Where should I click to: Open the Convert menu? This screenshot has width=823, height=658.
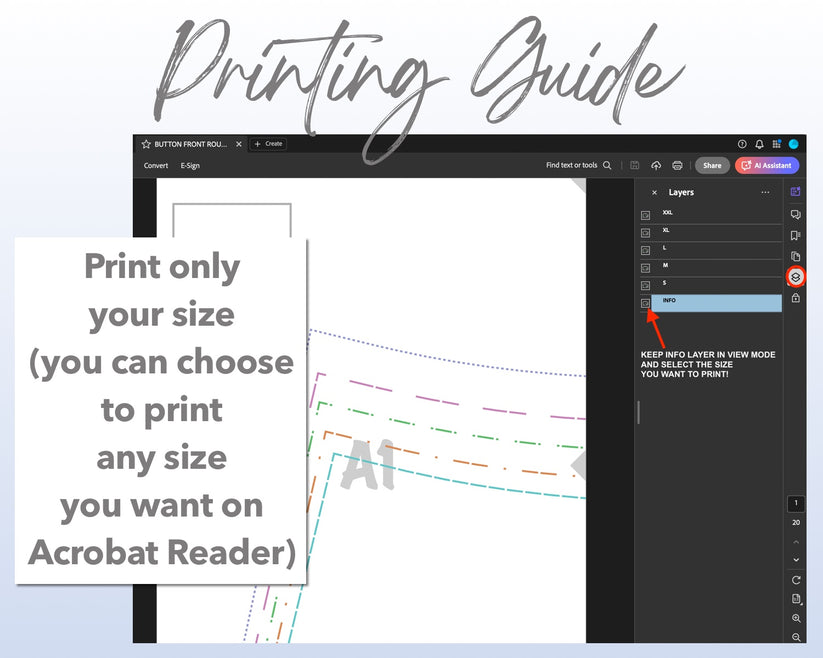[x=156, y=165]
